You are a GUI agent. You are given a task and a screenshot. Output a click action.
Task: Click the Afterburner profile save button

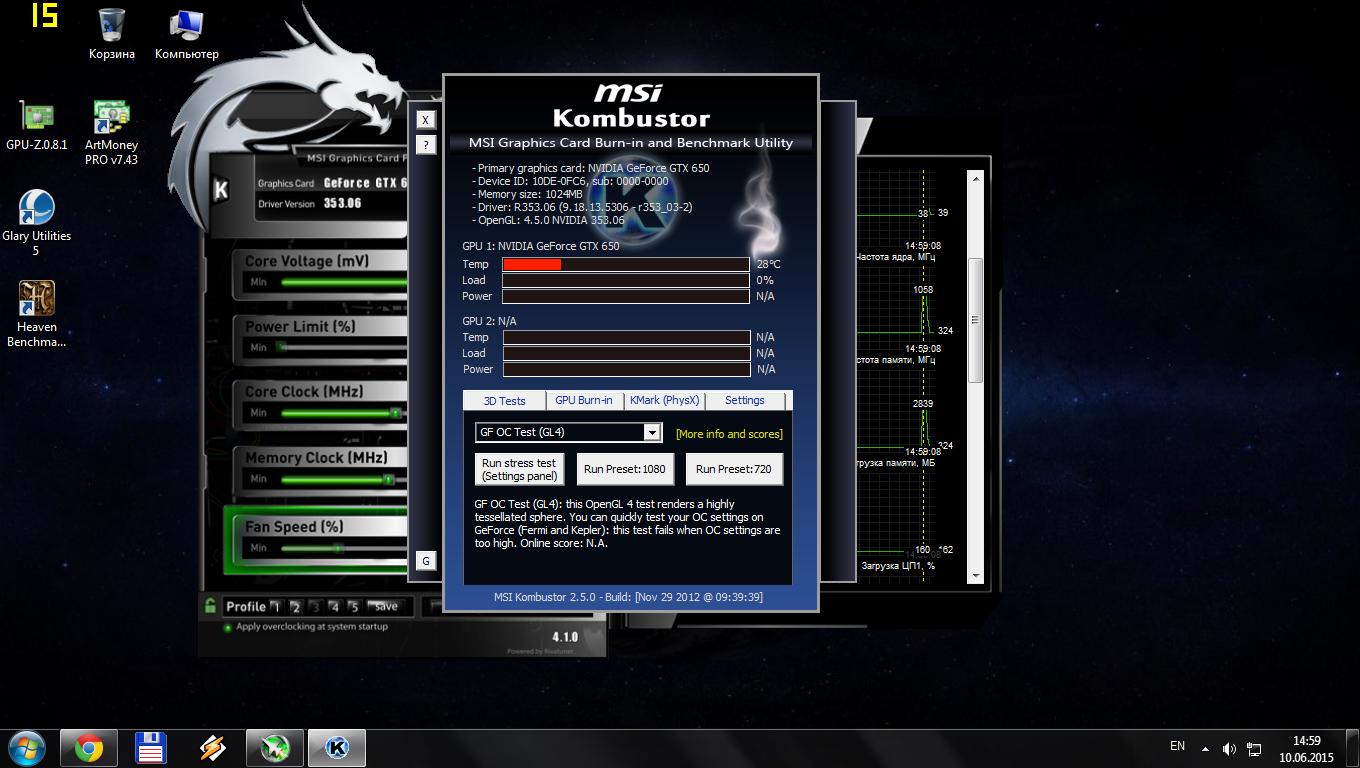tap(385, 606)
